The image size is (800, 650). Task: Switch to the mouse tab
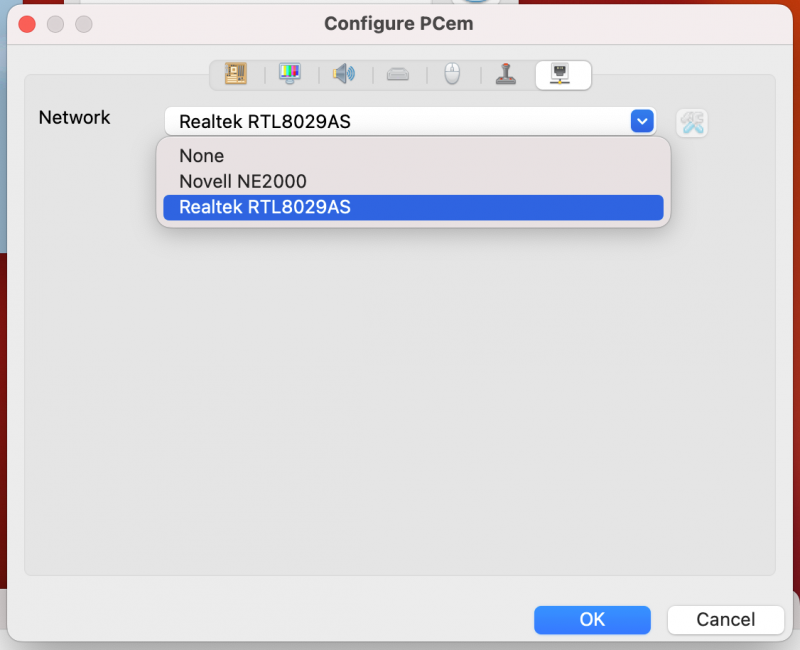coord(452,74)
